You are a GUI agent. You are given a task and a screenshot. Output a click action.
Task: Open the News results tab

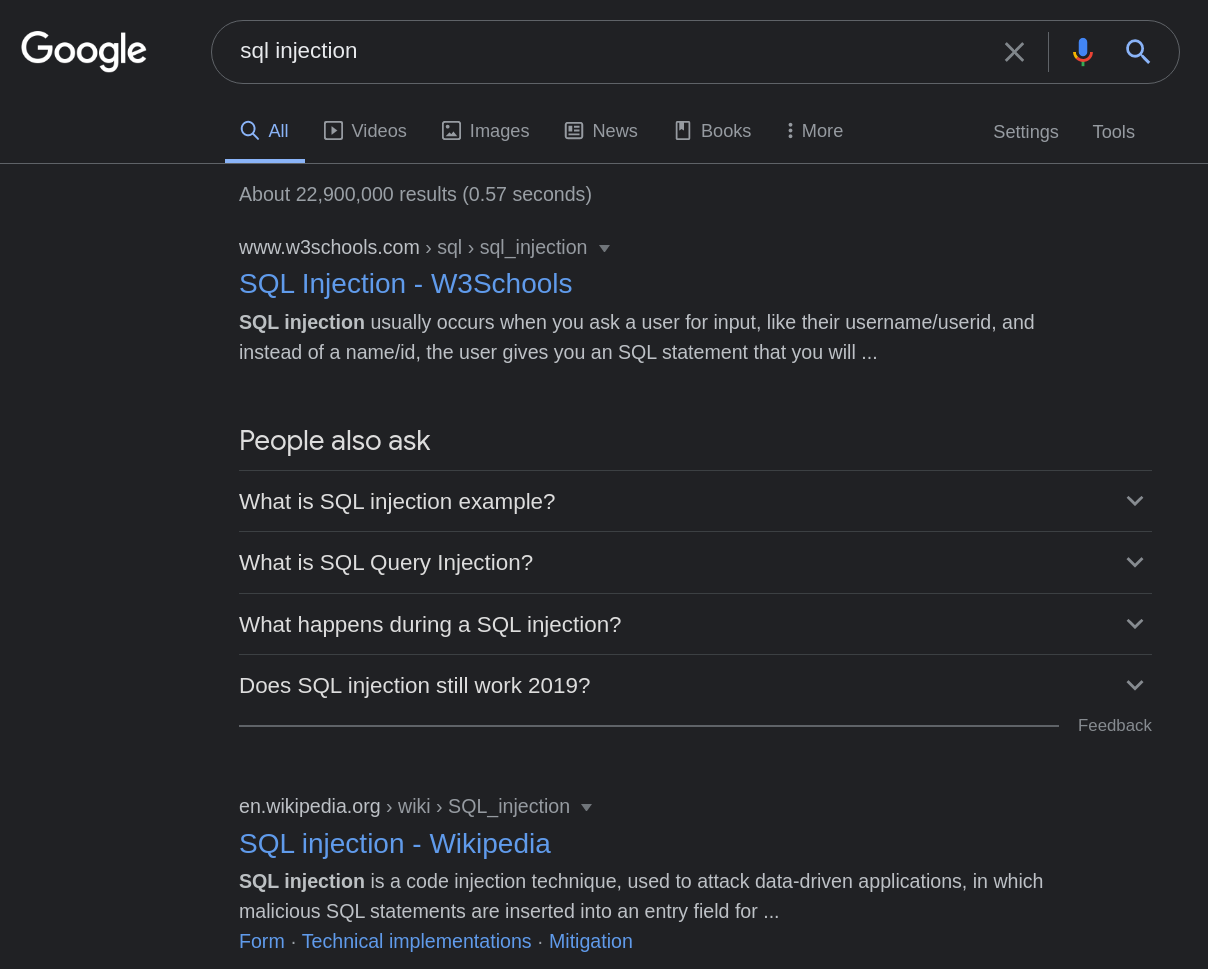point(601,131)
